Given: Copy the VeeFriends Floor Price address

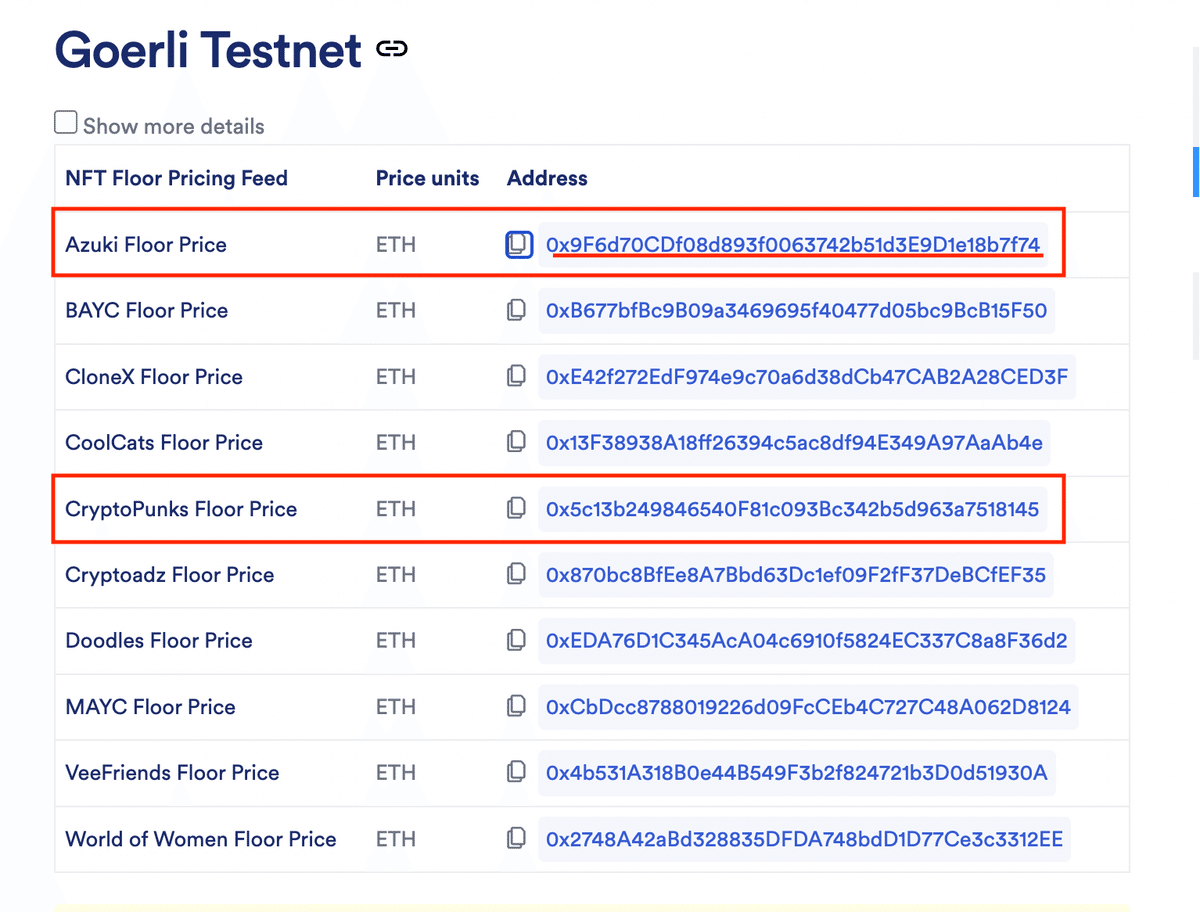Looking at the screenshot, I should [x=516, y=773].
